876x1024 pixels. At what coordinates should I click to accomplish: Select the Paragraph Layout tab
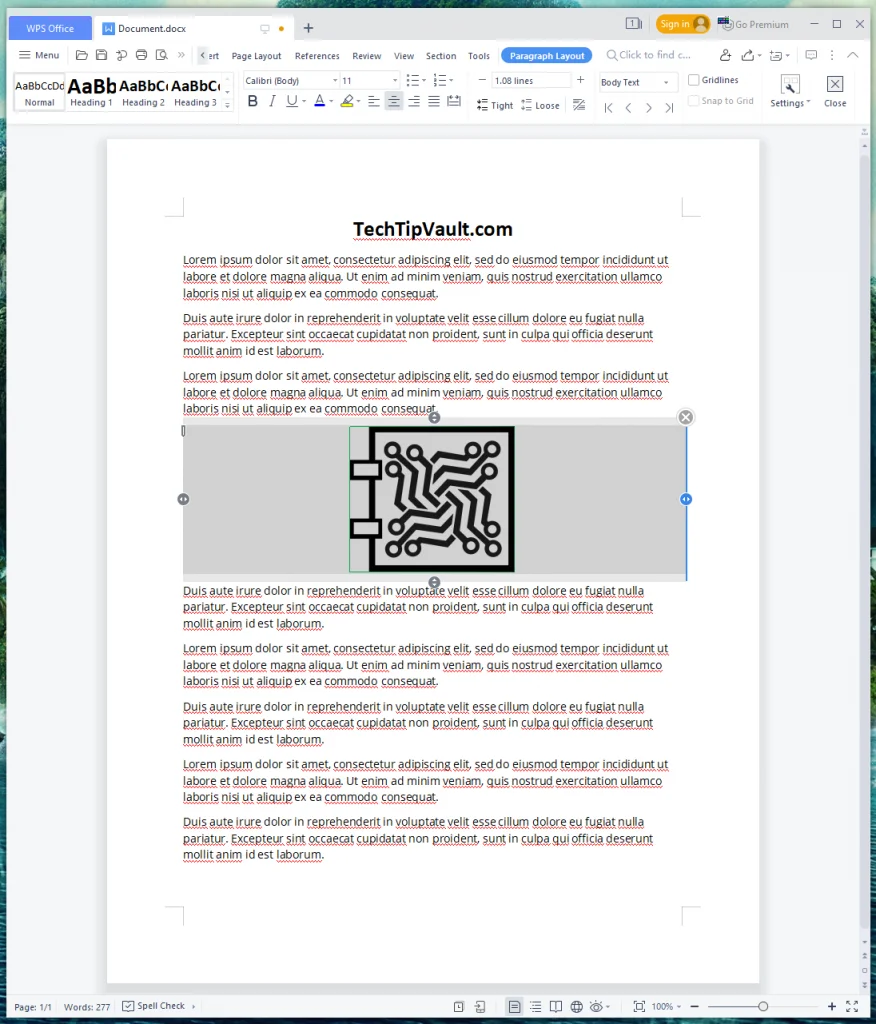tap(547, 56)
